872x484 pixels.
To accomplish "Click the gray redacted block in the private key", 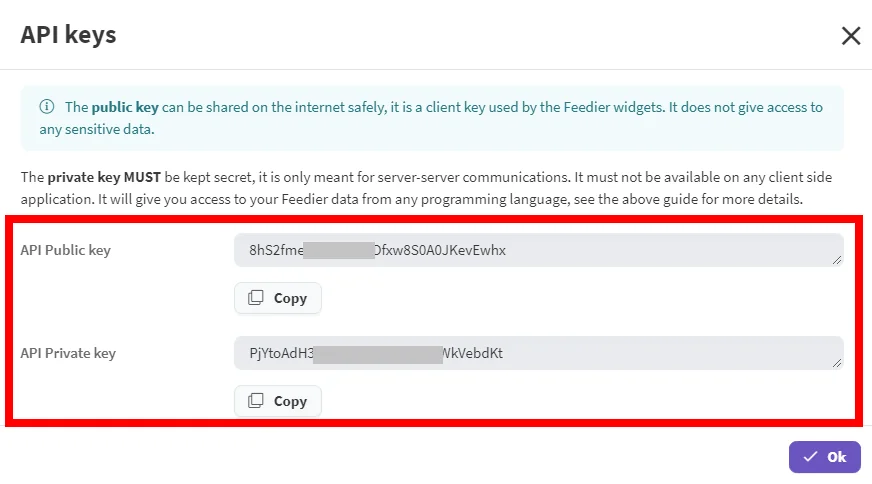I will click(x=378, y=354).
